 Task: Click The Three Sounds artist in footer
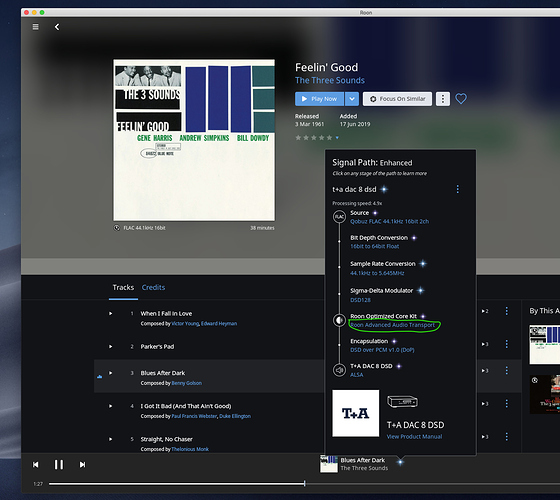[x=364, y=468]
